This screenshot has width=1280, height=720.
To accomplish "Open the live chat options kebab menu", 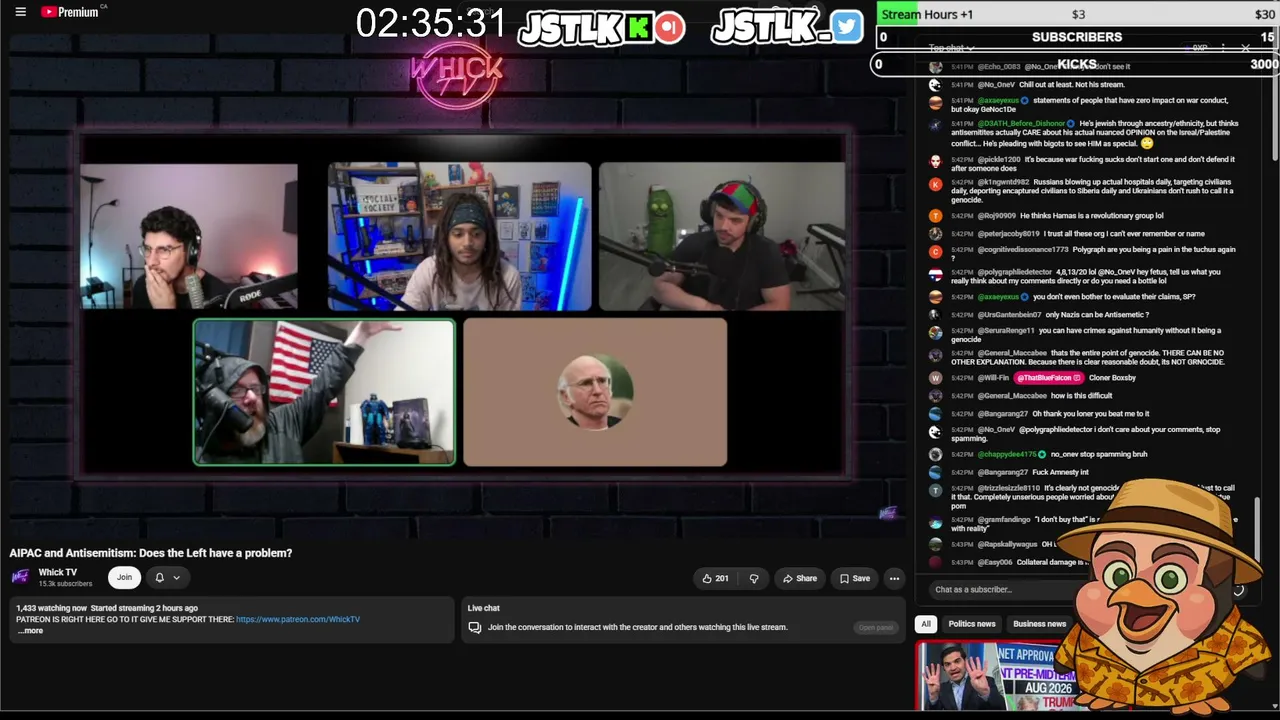I will click(1222, 48).
